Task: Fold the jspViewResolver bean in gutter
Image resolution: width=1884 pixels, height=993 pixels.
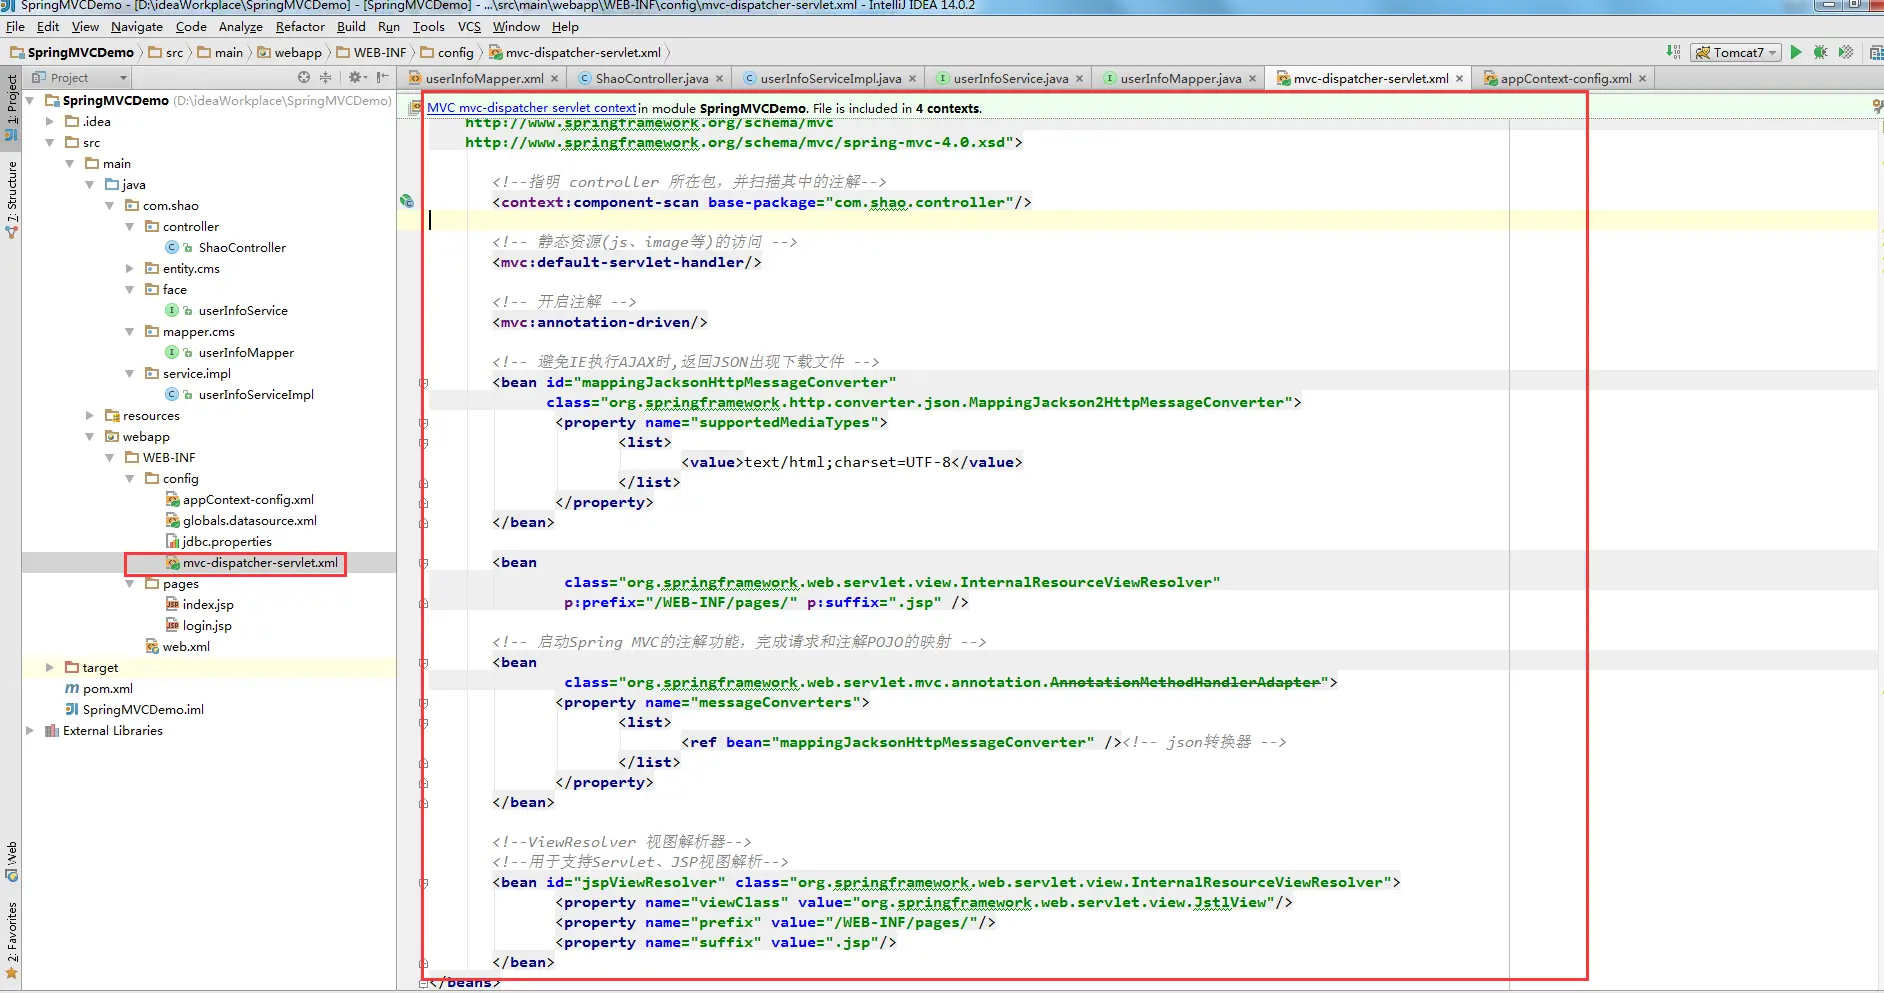Action: pyautogui.click(x=423, y=883)
